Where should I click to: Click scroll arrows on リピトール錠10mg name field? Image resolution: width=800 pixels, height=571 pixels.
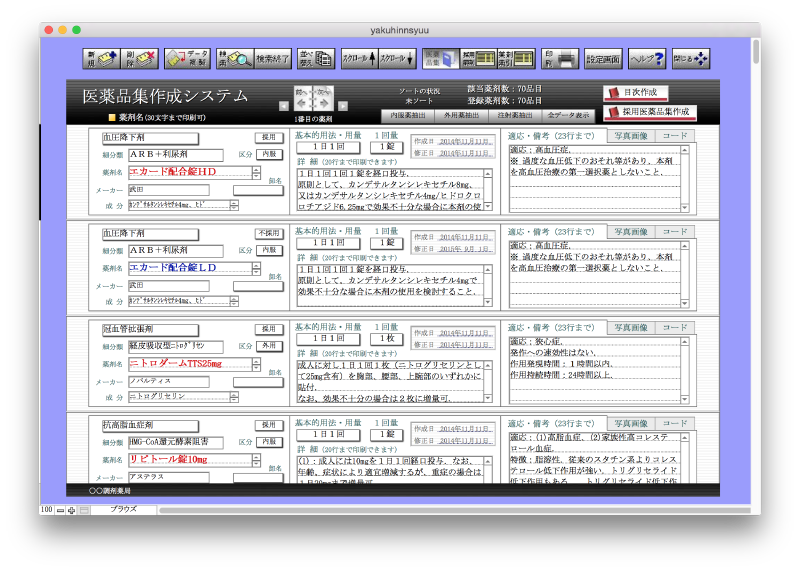pos(256,460)
